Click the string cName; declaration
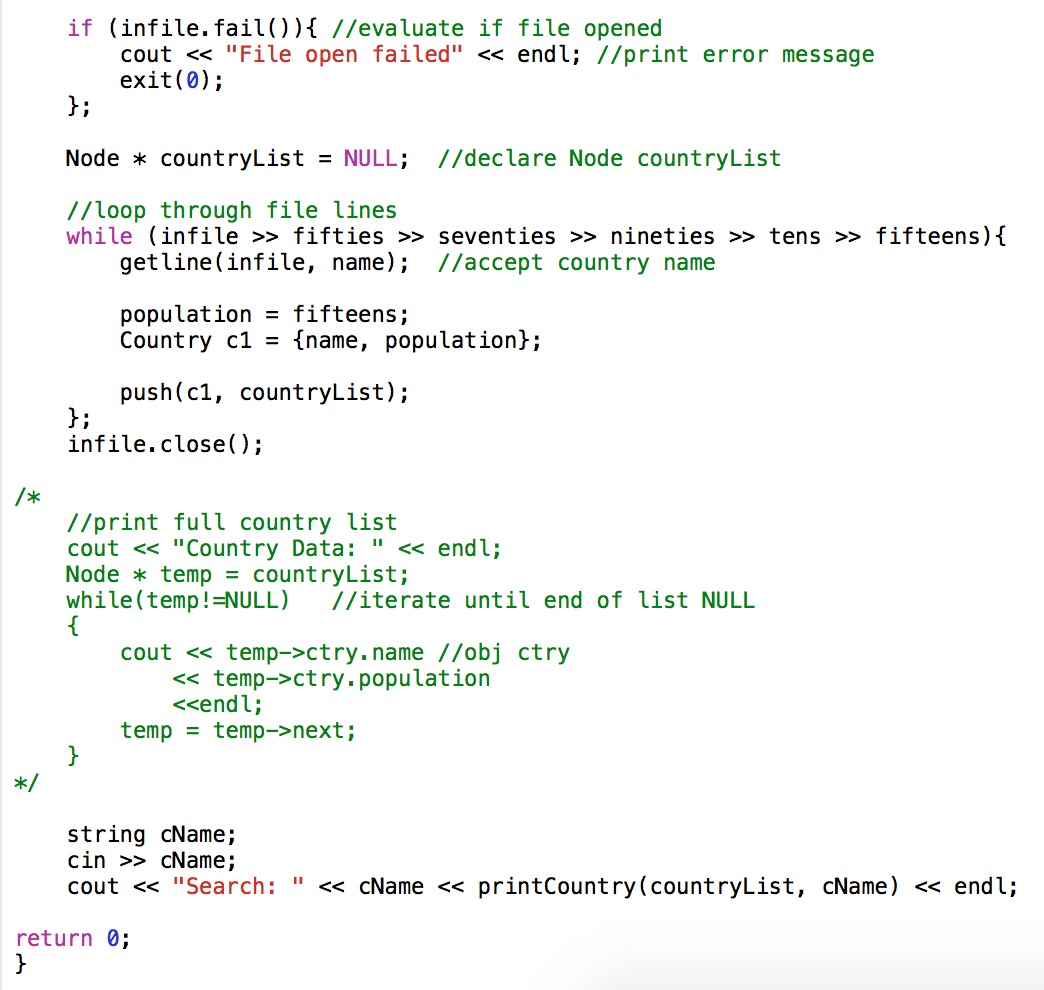1044x990 pixels. pyautogui.click(x=152, y=834)
